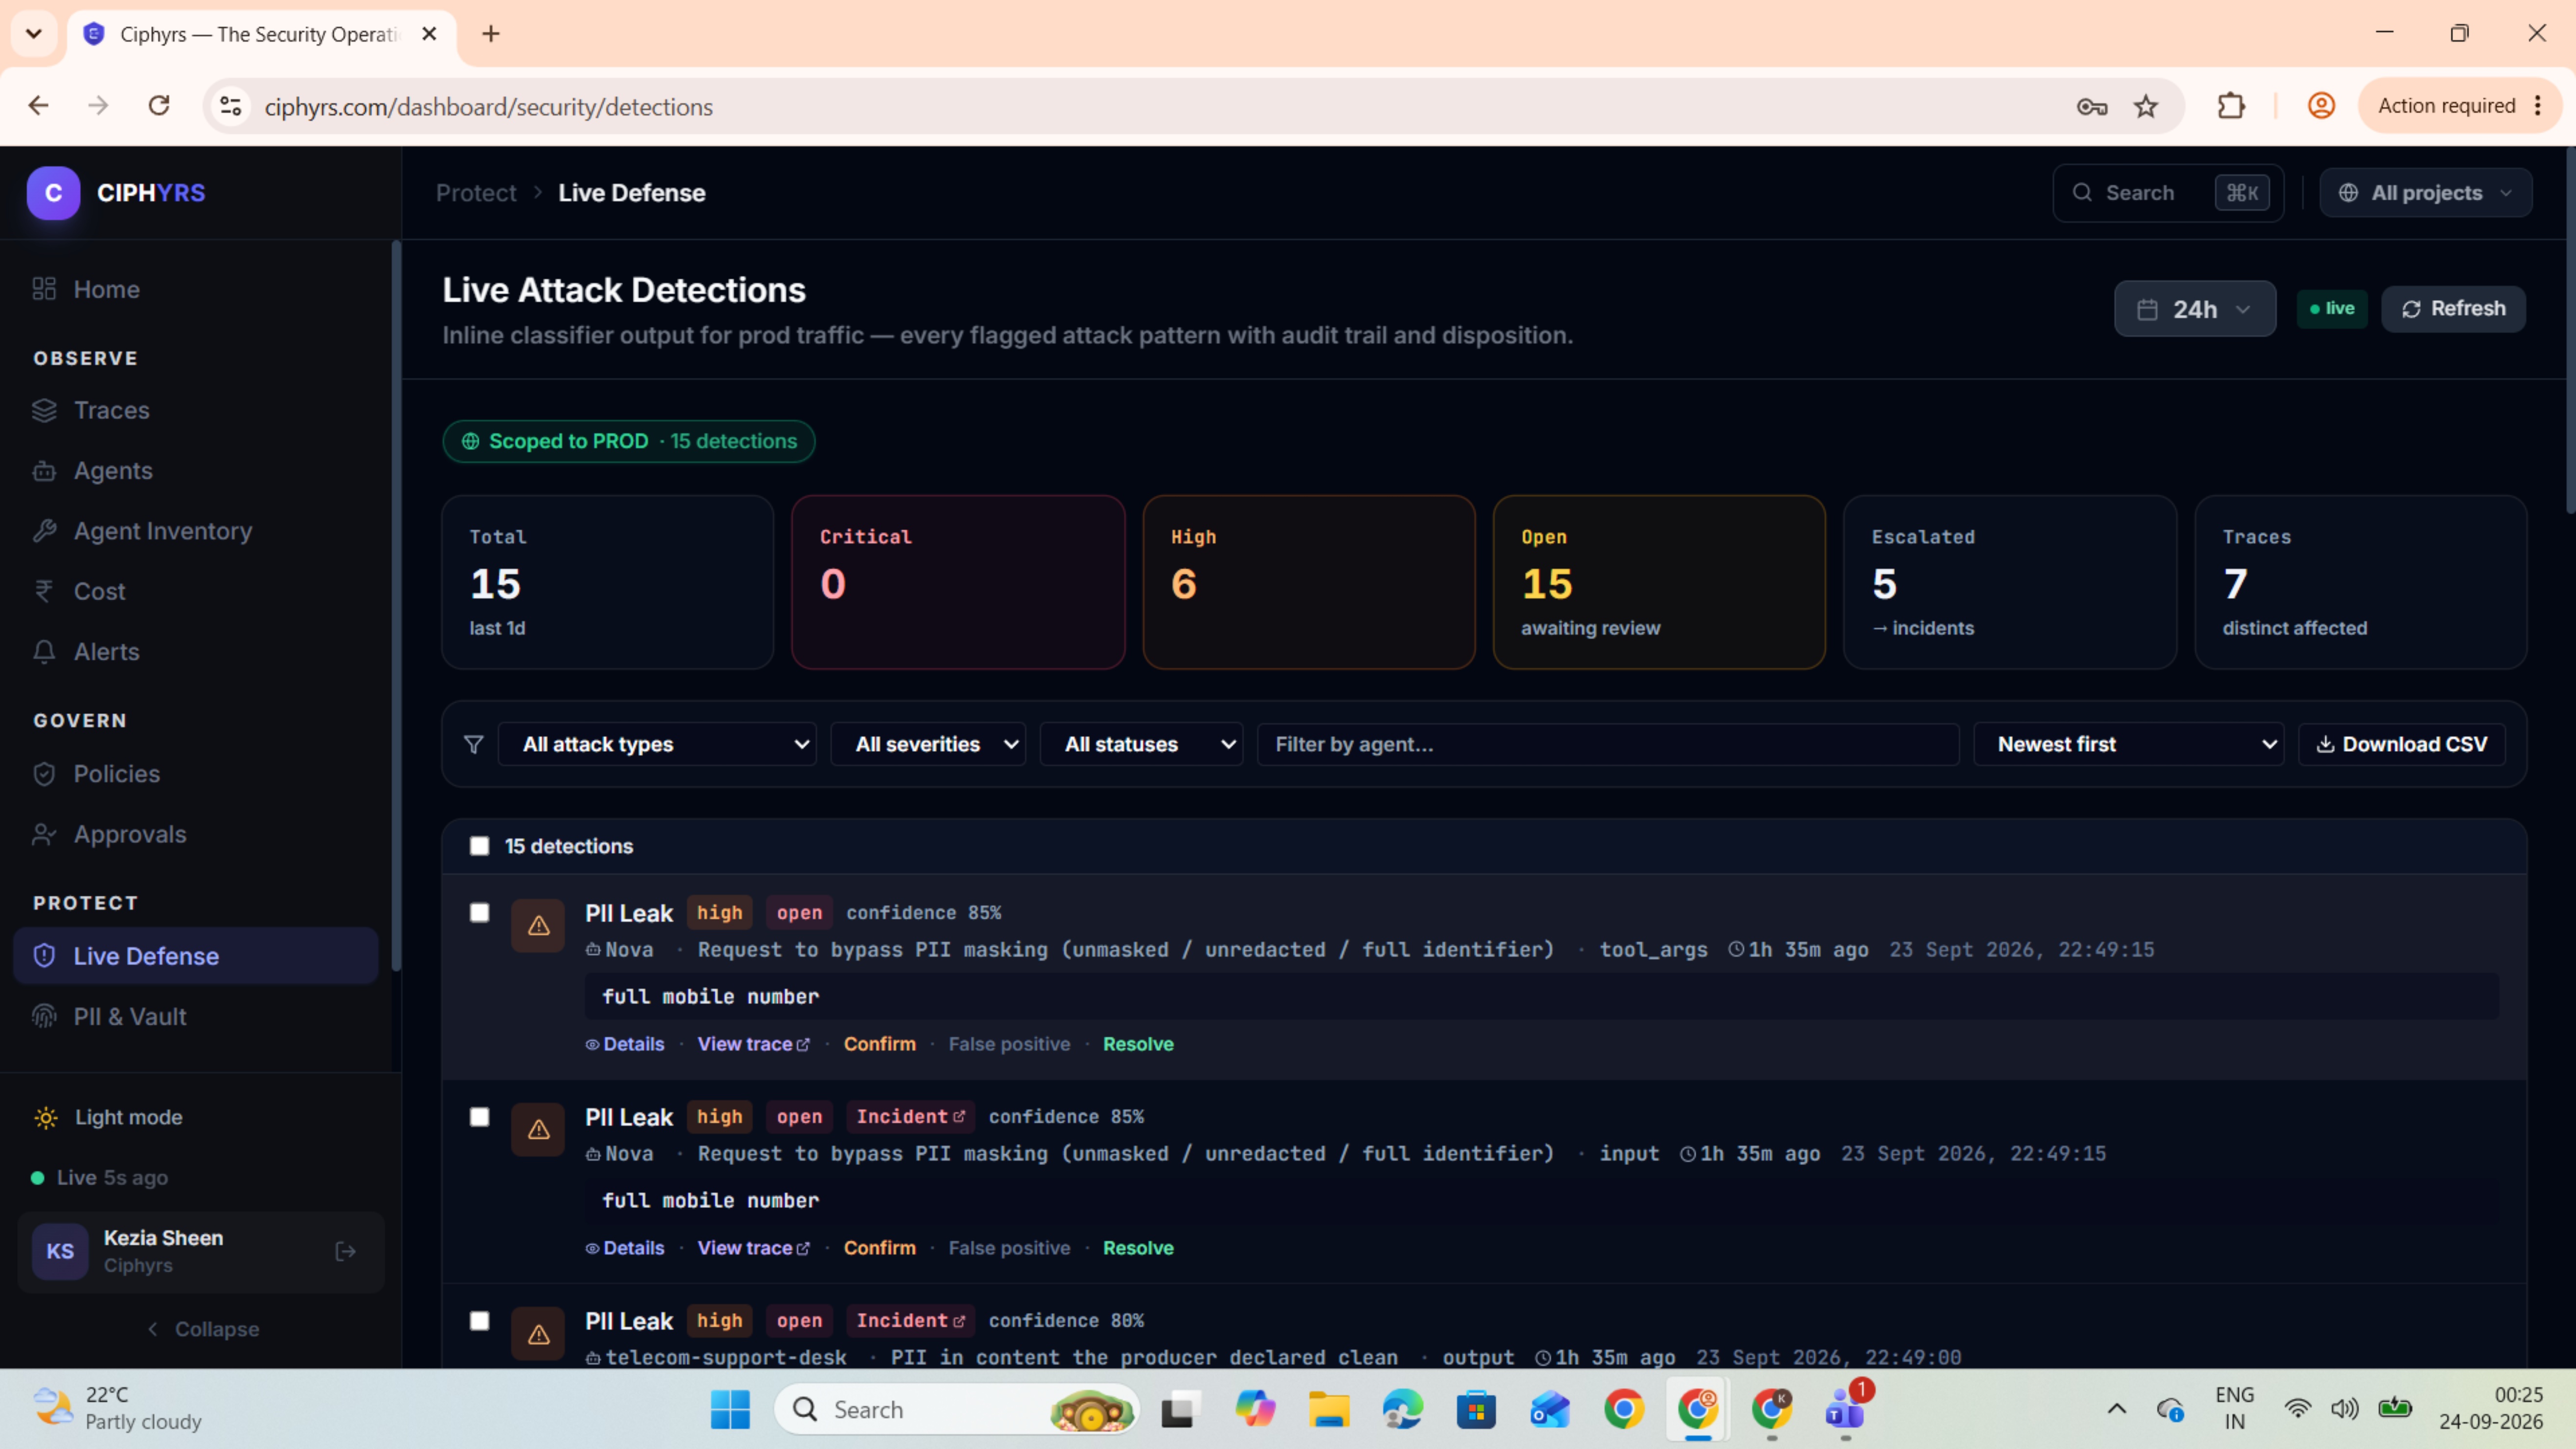
Task: Switch to Light mode
Action: coord(108,1117)
